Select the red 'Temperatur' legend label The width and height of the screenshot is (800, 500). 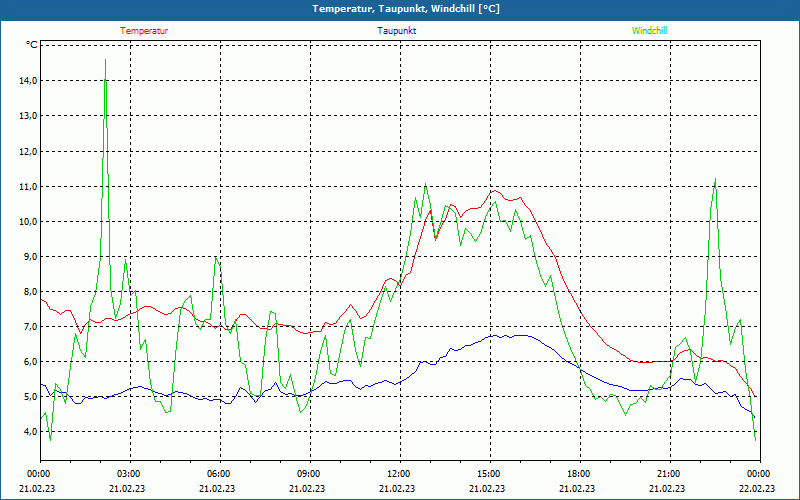(144, 31)
